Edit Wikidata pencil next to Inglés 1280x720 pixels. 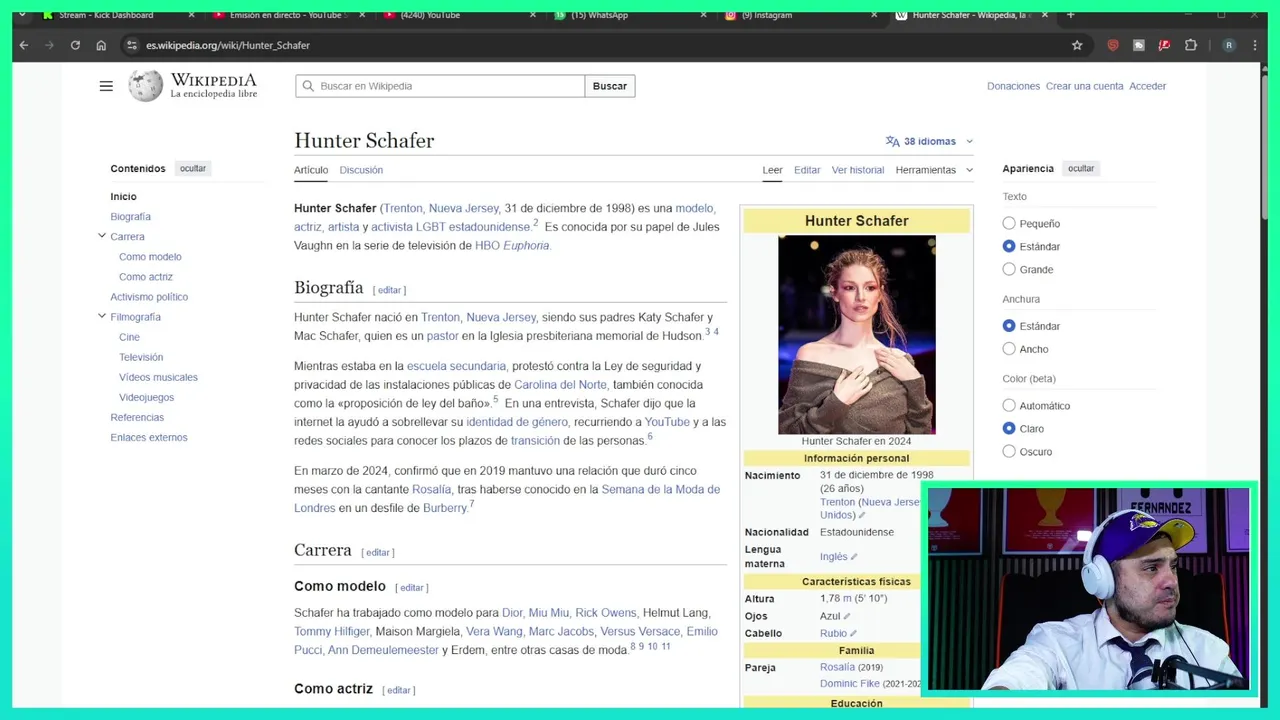pyautogui.click(x=853, y=557)
